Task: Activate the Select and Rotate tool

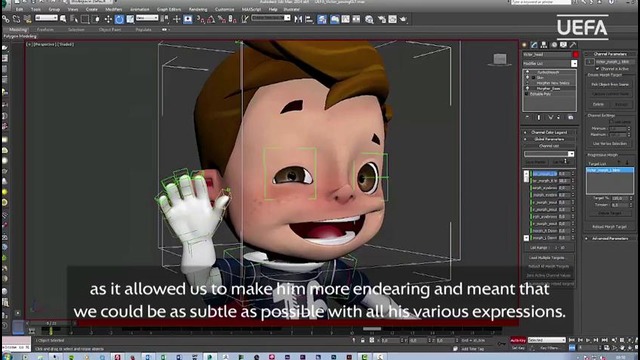Action: pos(119,19)
